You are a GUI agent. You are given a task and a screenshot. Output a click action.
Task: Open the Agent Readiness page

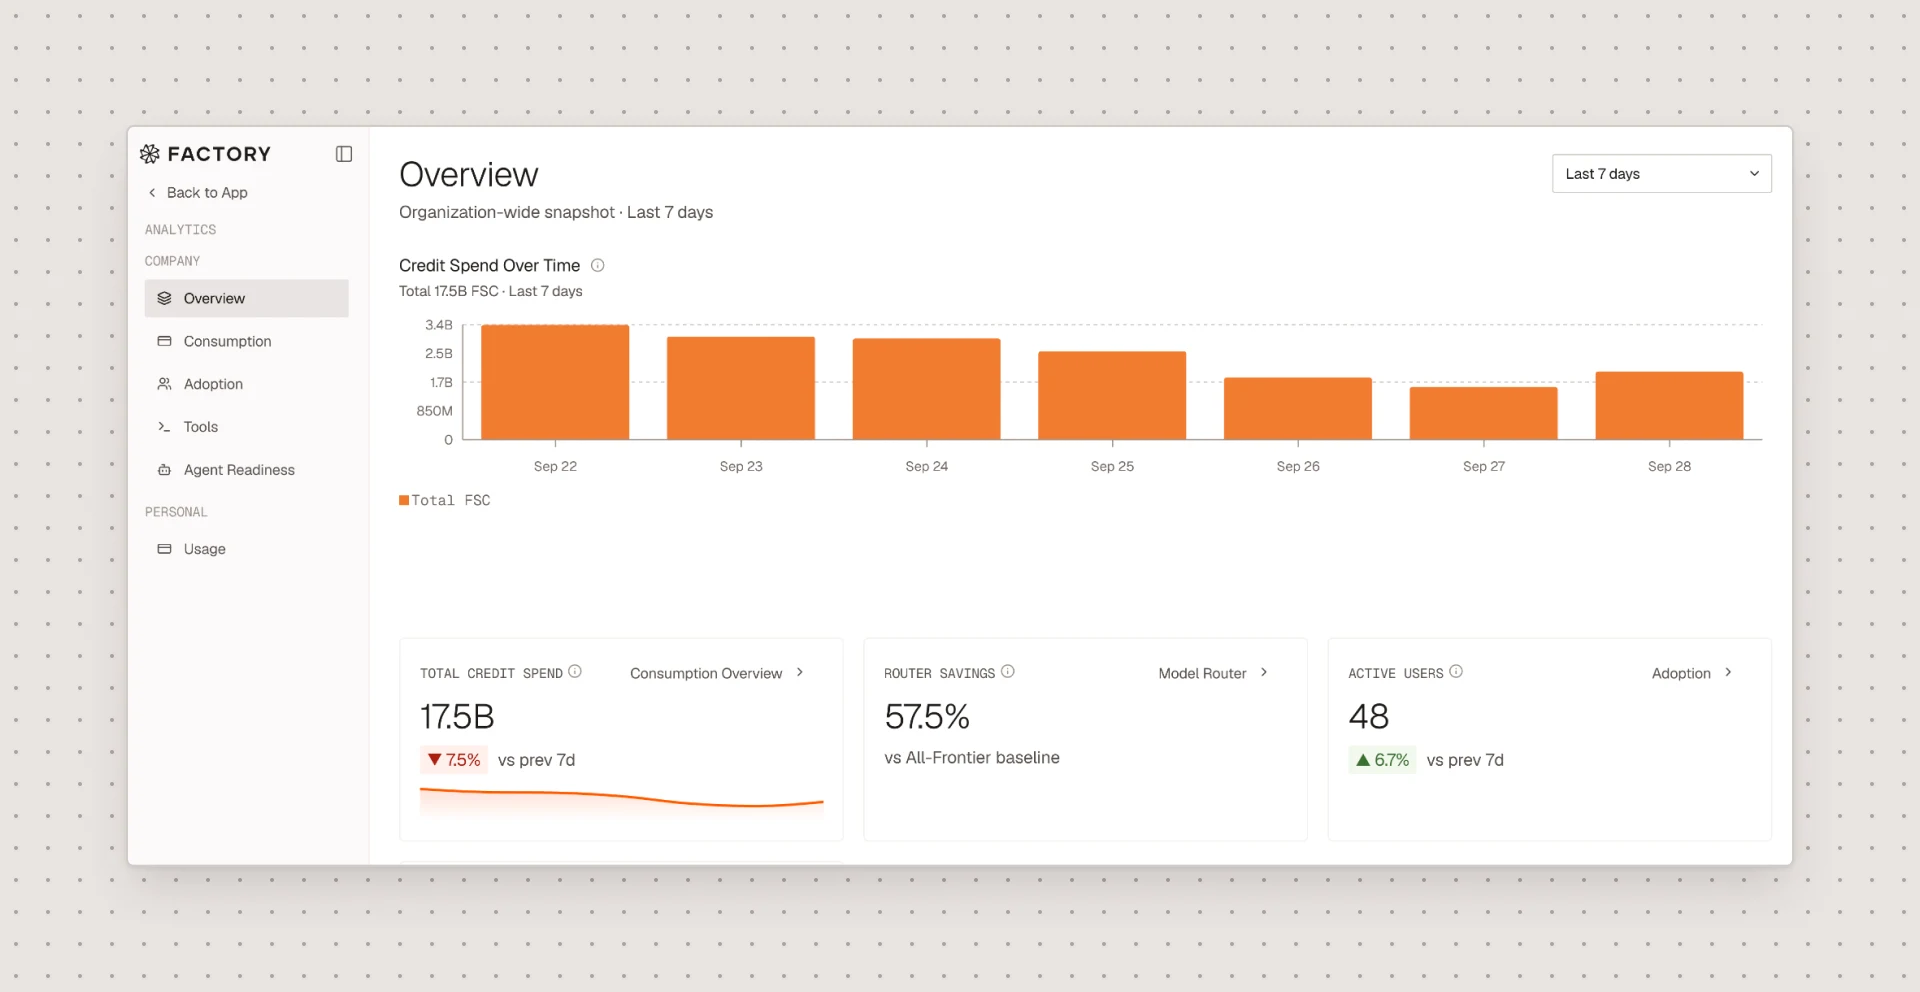coord(247,470)
